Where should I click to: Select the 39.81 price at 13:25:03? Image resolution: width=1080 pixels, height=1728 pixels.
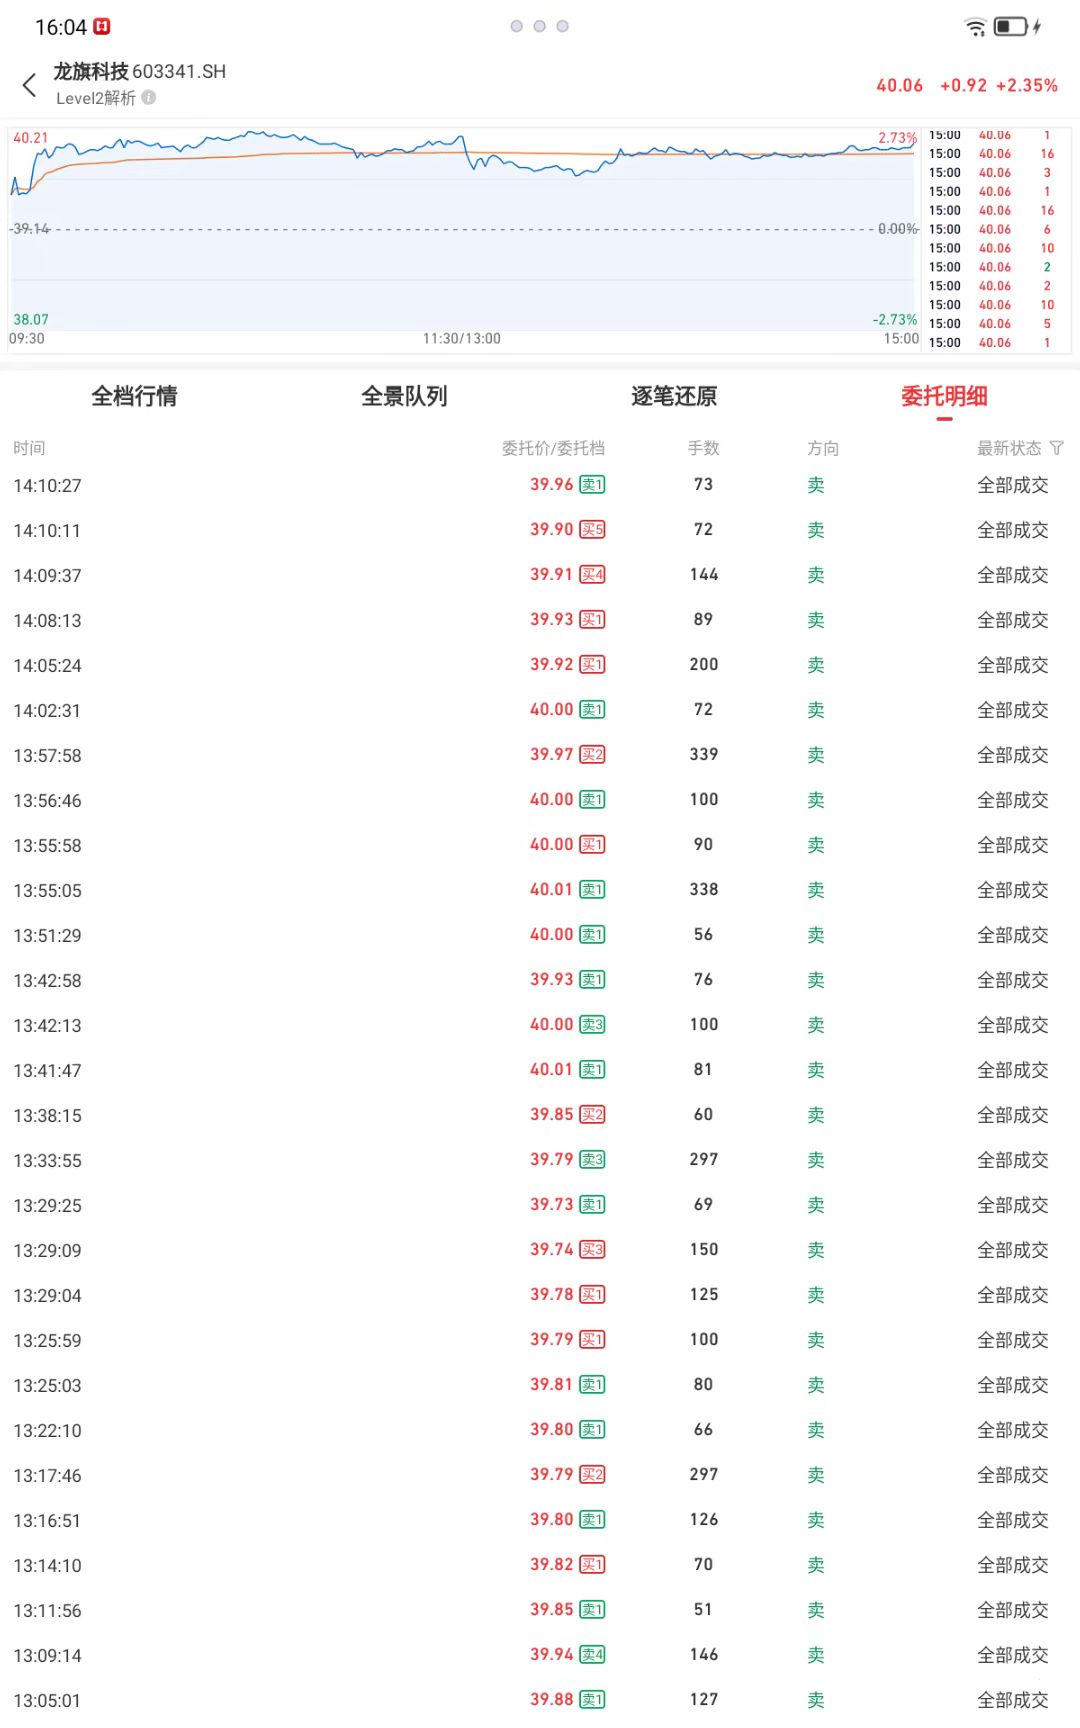tap(552, 1384)
